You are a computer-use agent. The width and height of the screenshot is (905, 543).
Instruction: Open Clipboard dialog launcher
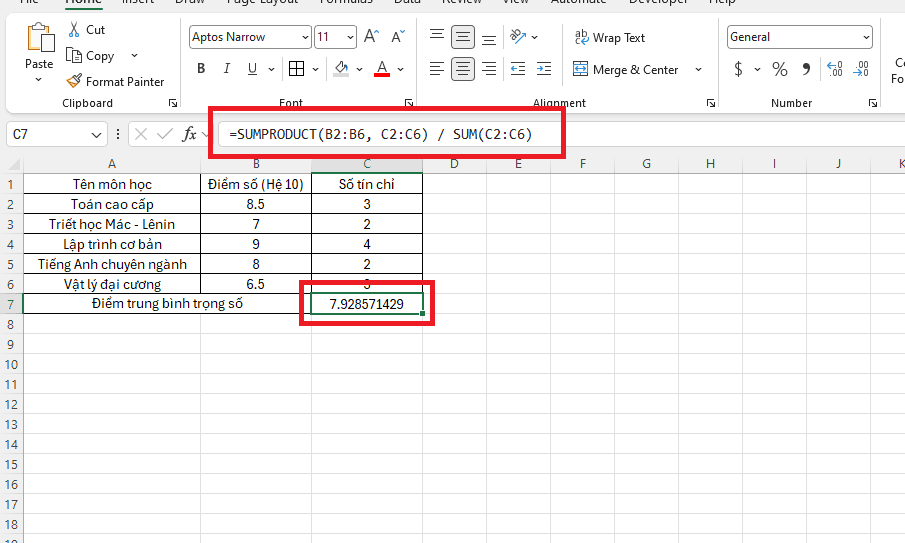[173, 103]
